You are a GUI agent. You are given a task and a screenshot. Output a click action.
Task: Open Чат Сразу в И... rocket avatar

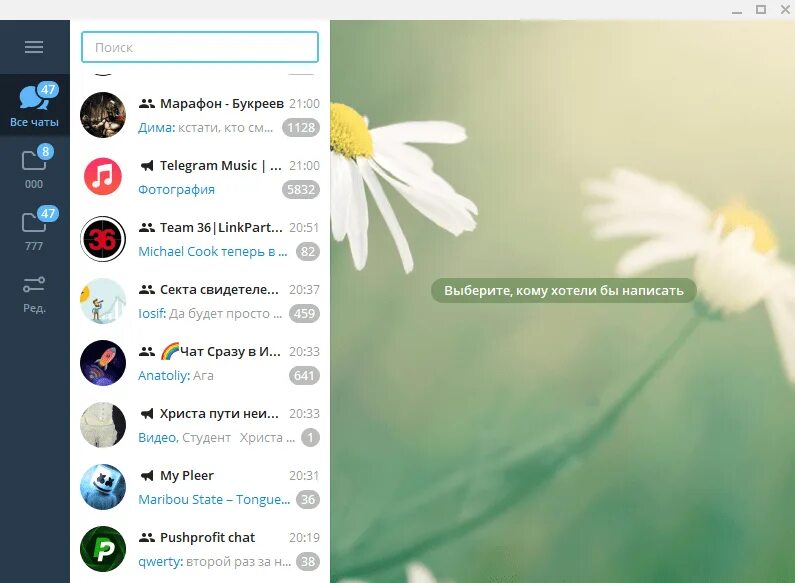[103, 362]
